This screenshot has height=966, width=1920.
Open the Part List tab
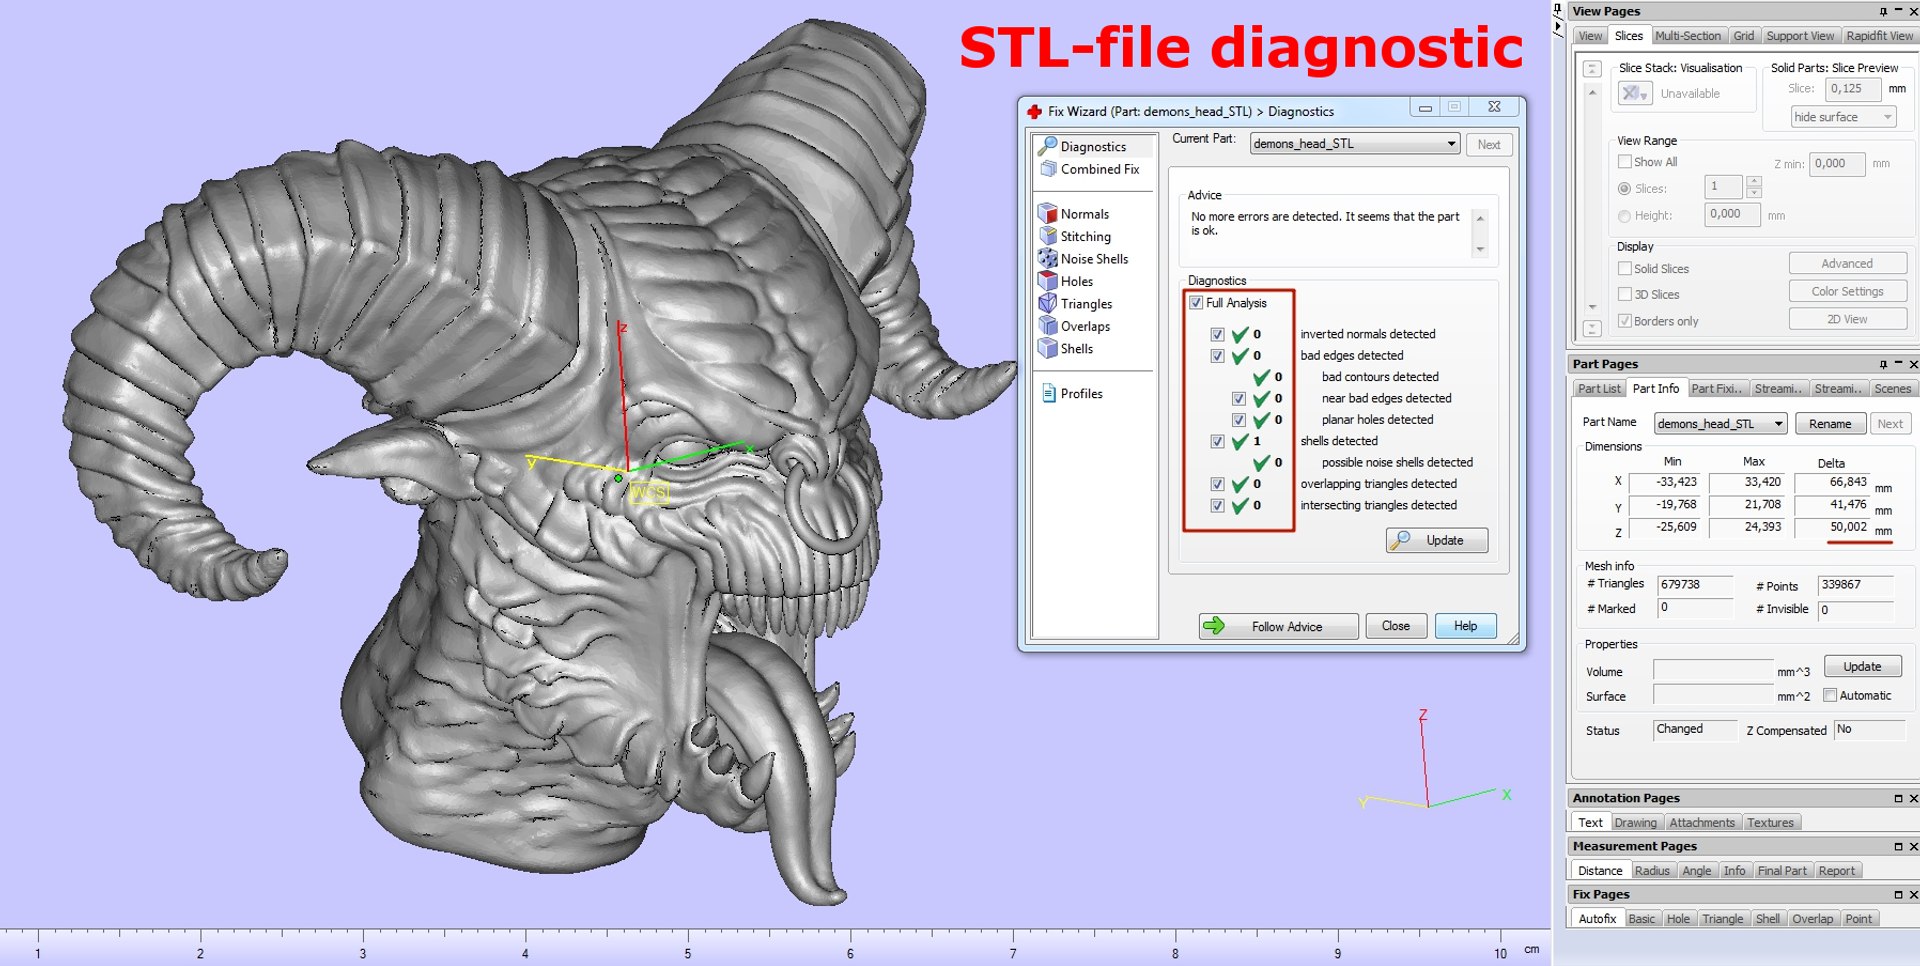1599,389
